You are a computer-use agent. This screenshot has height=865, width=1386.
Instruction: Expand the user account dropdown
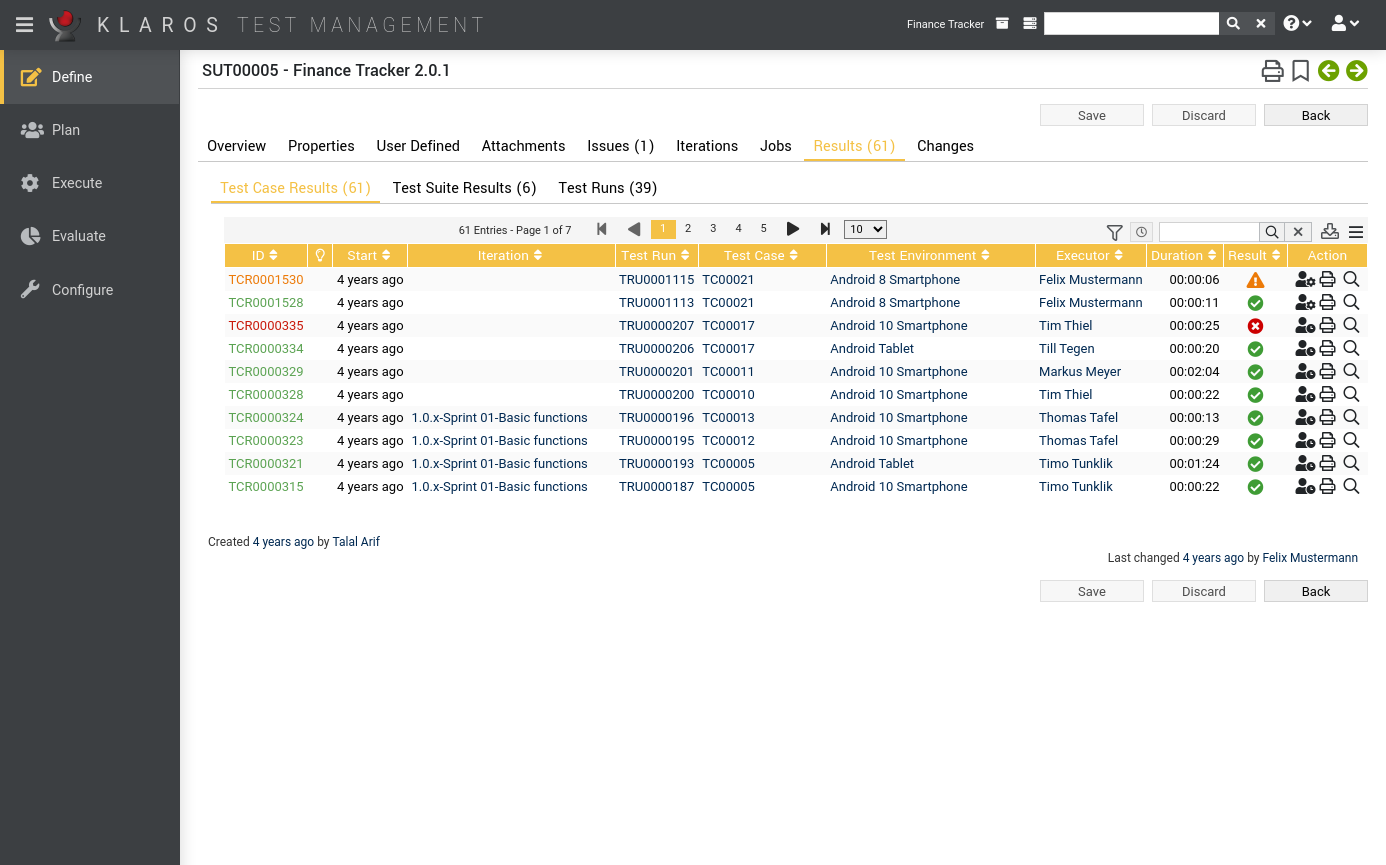pos(1345,24)
